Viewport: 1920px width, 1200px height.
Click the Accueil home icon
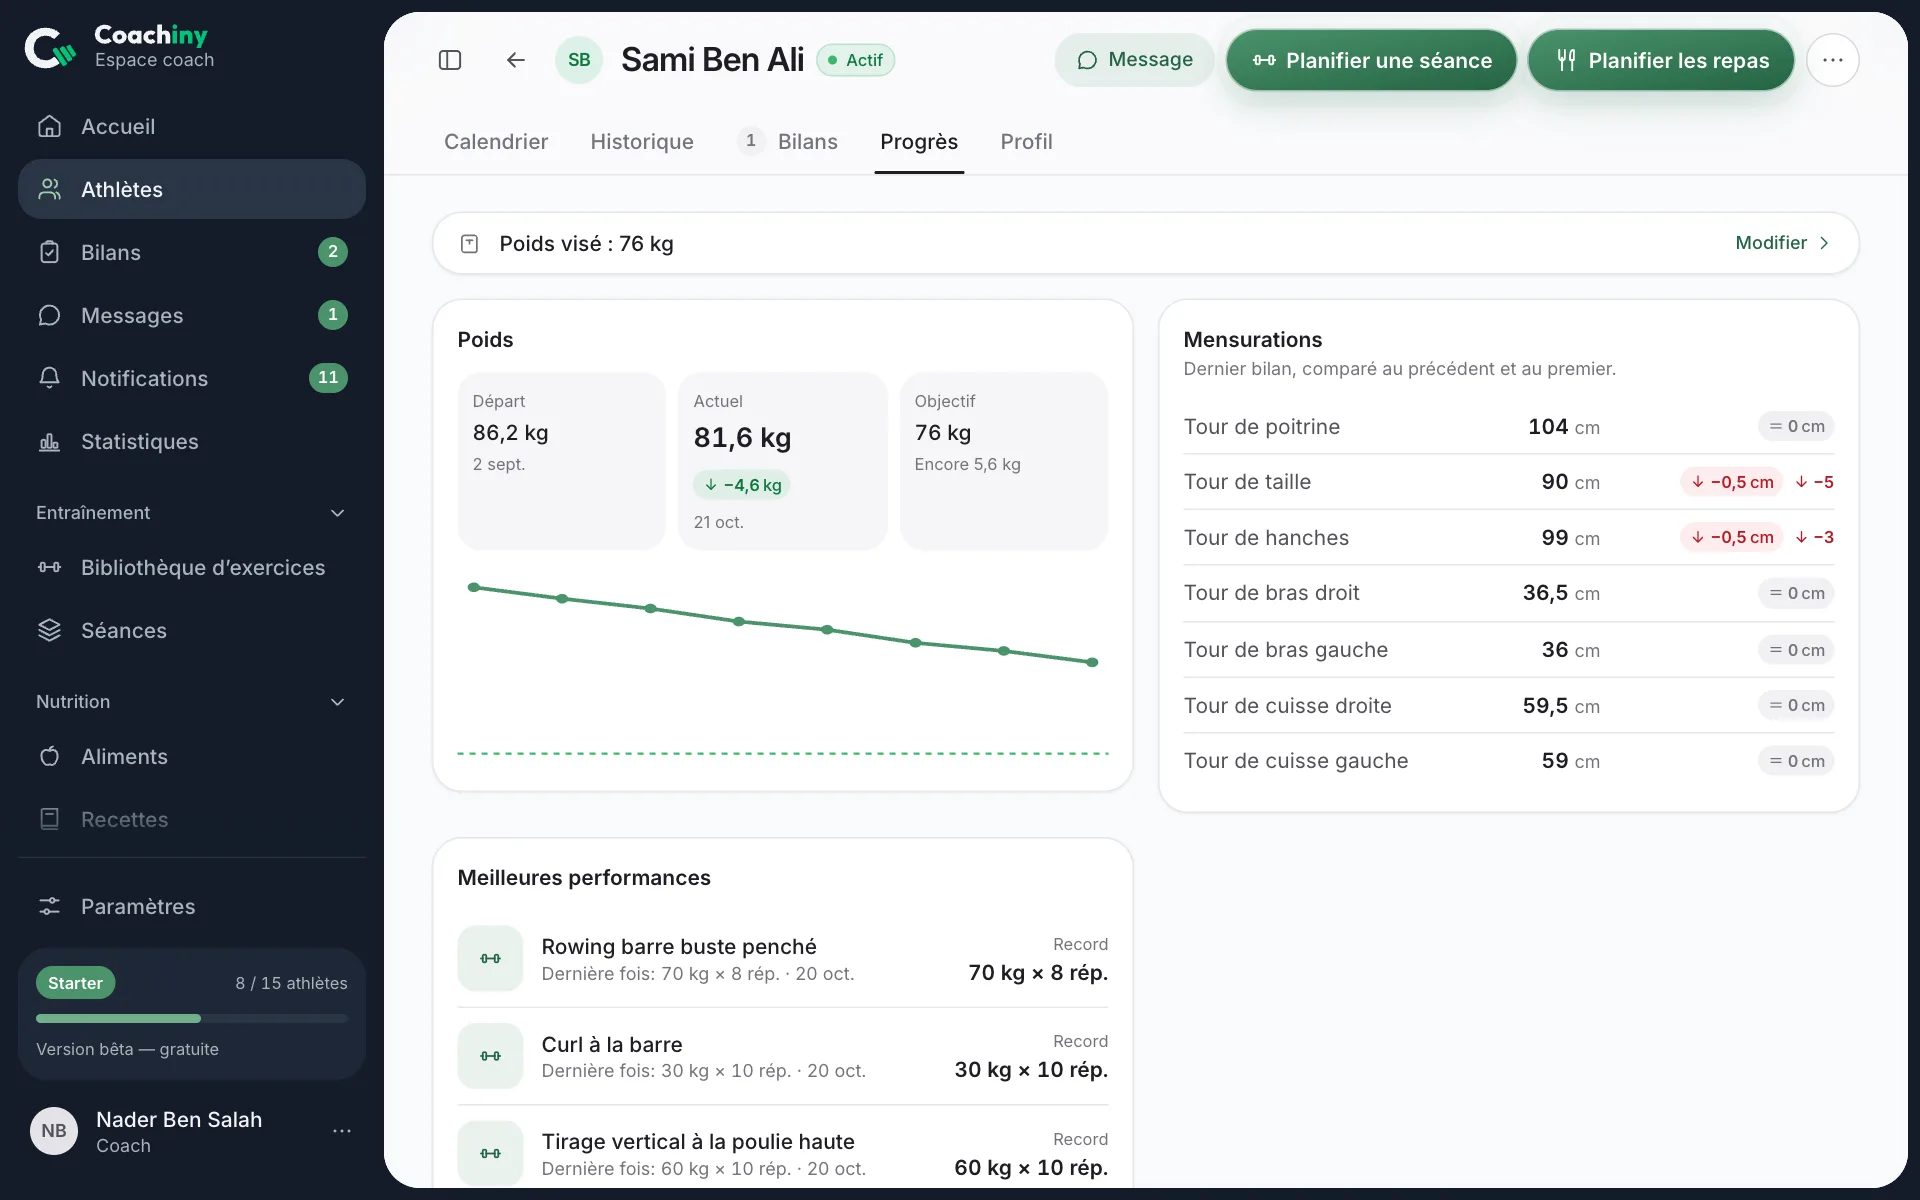pos(49,126)
